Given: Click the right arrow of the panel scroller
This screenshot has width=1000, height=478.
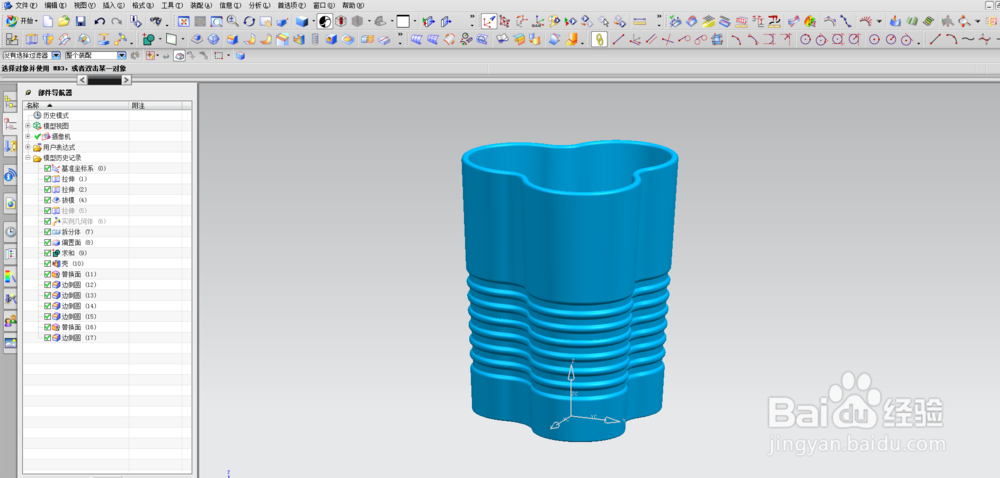Looking at the screenshot, I should (x=126, y=80).
